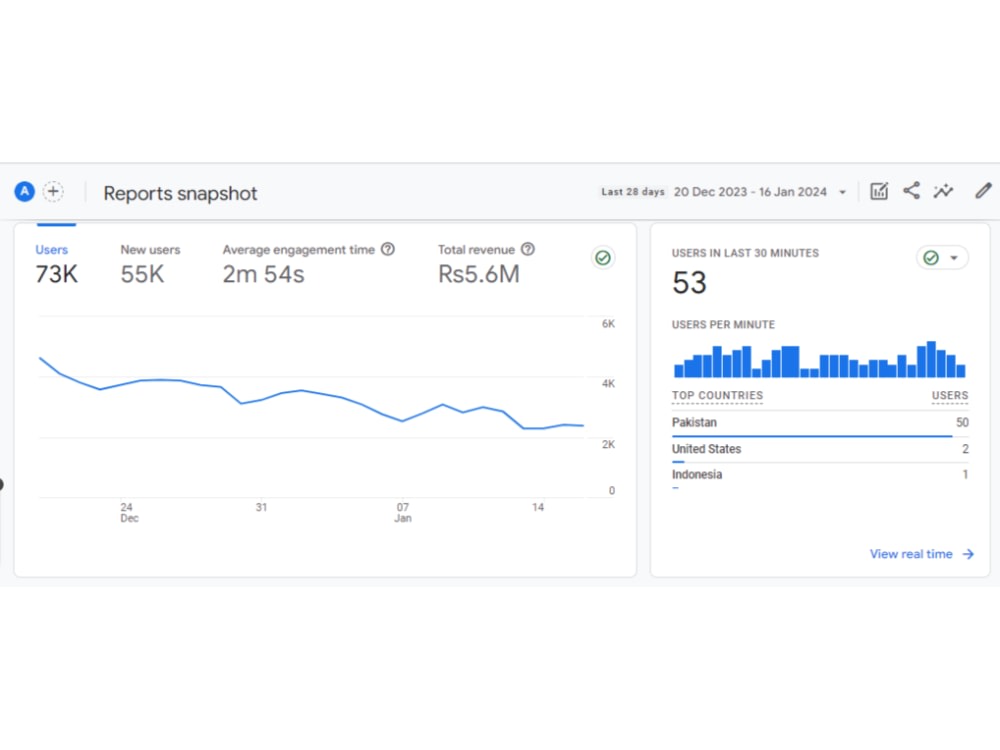1000x750 pixels.
Task: Add a comparison with the plus icon
Action: (54, 191)
